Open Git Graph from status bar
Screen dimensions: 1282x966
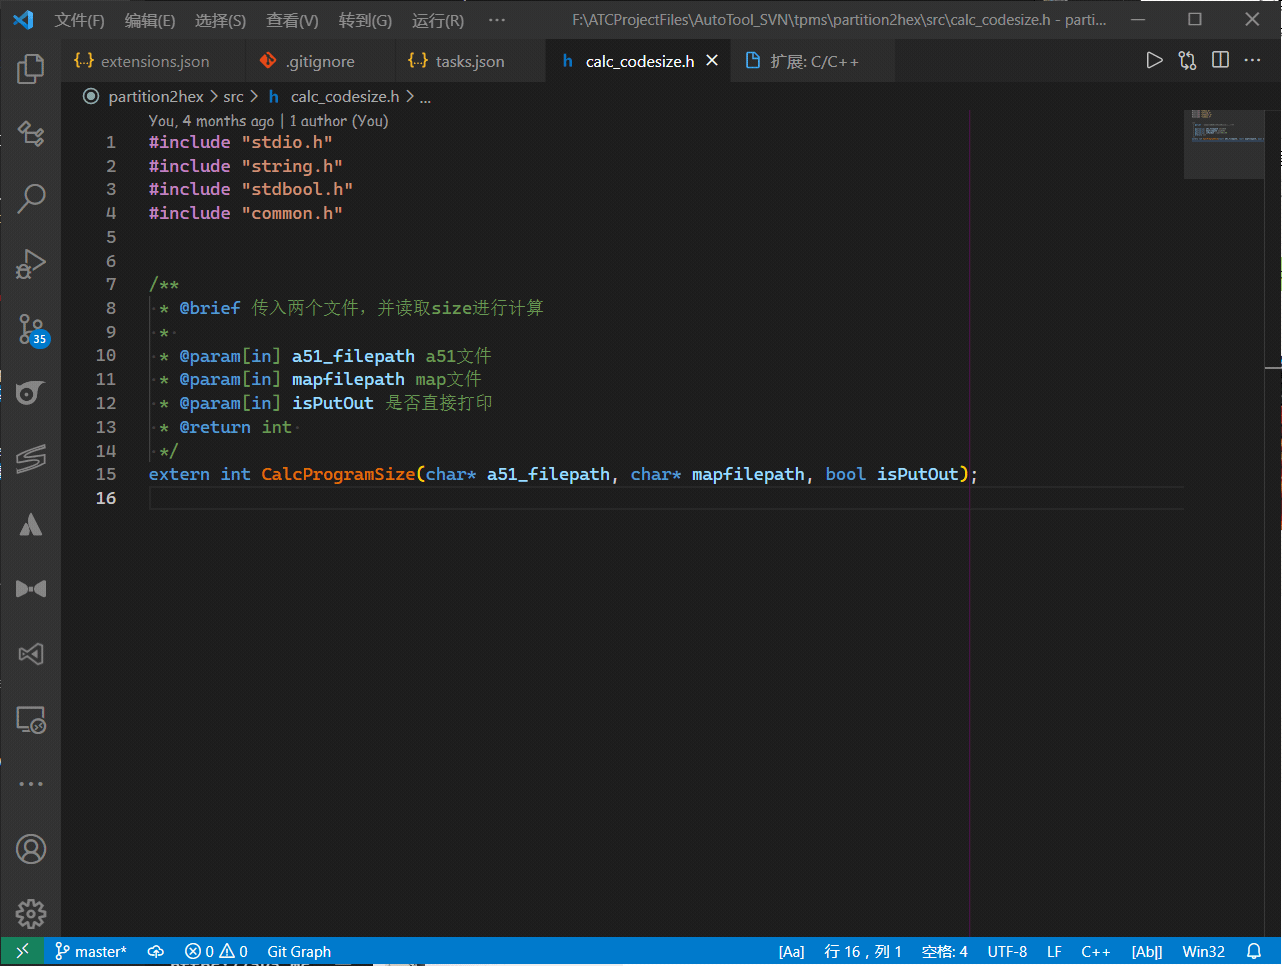coord(299,952)
